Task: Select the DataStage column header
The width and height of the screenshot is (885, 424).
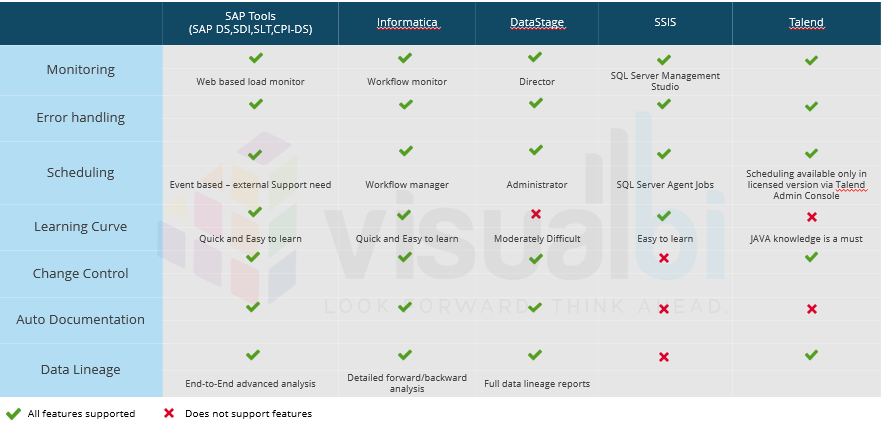Action: click(x=537, y=23)
